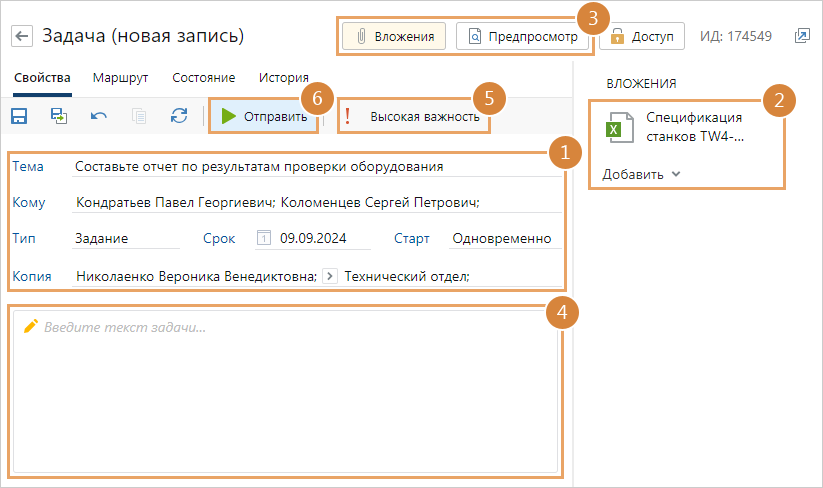The image size is (823, 488).
Task: Click the copy record icon
Action: [x=139, y=116]
